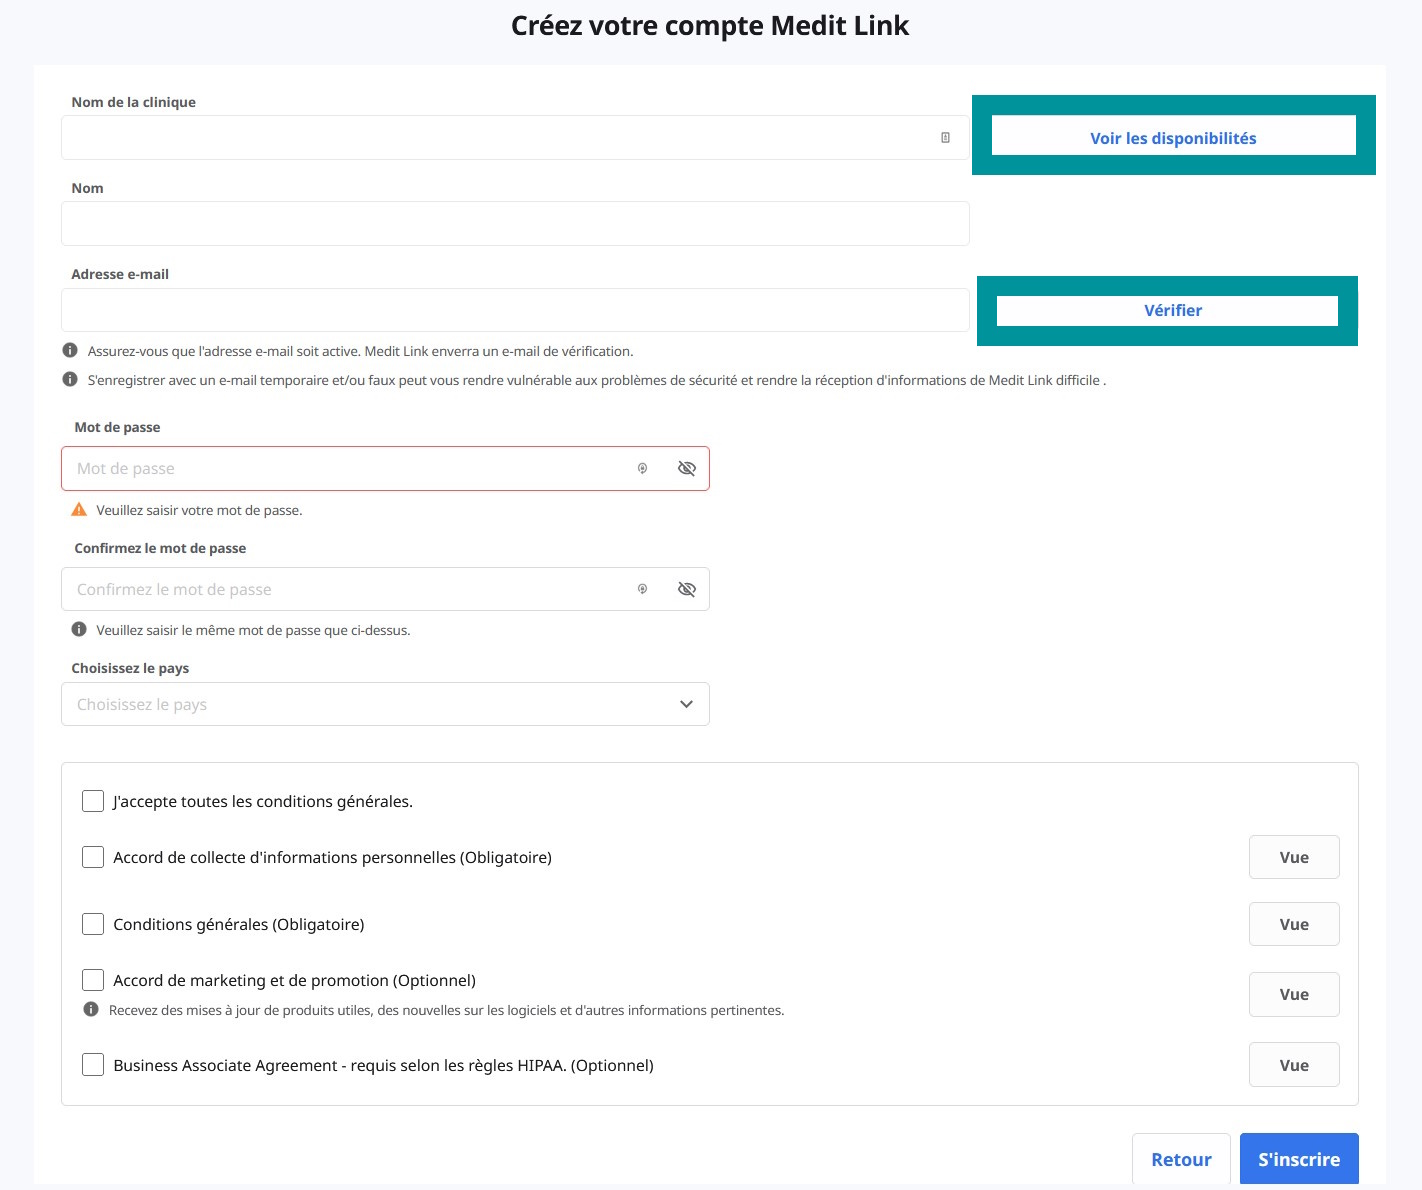Click info icon beside 'Recevez des mises à jour'

[91, 1009]
